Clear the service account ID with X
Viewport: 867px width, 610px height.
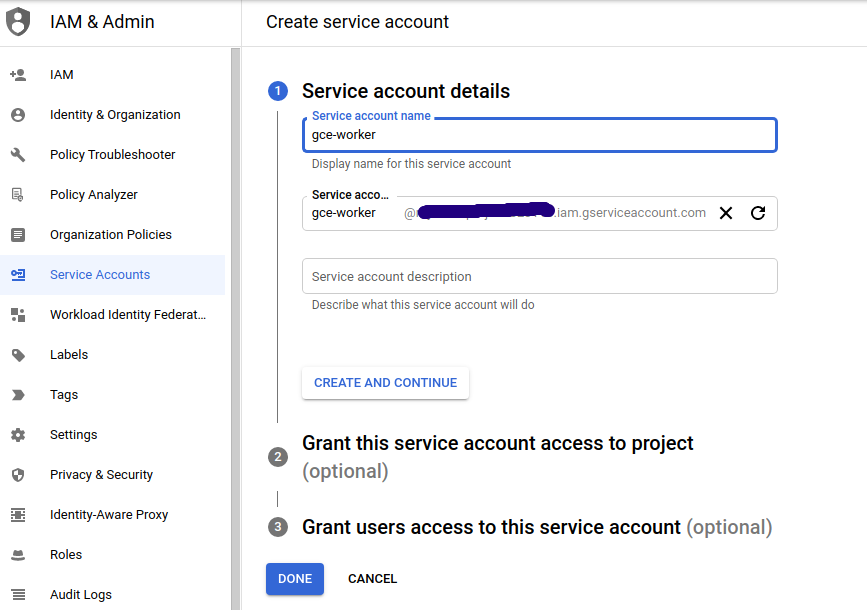[x=726, y=213]
